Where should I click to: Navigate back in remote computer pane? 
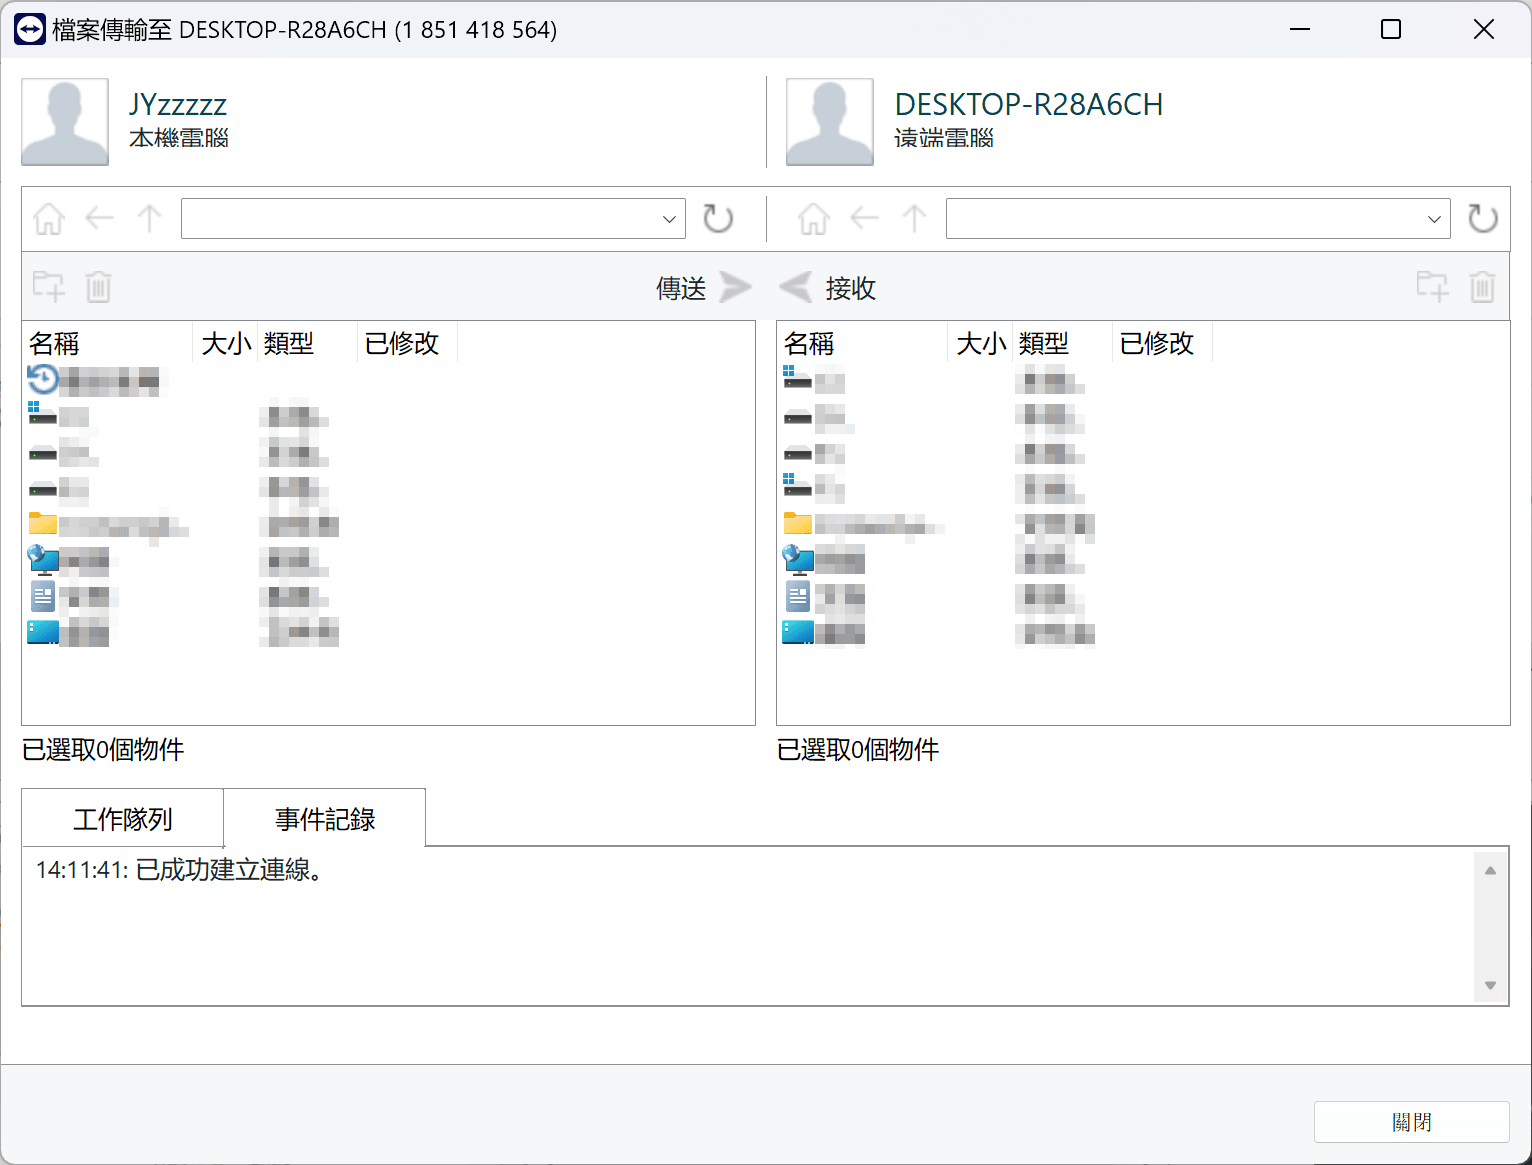[x=864, y=218]
